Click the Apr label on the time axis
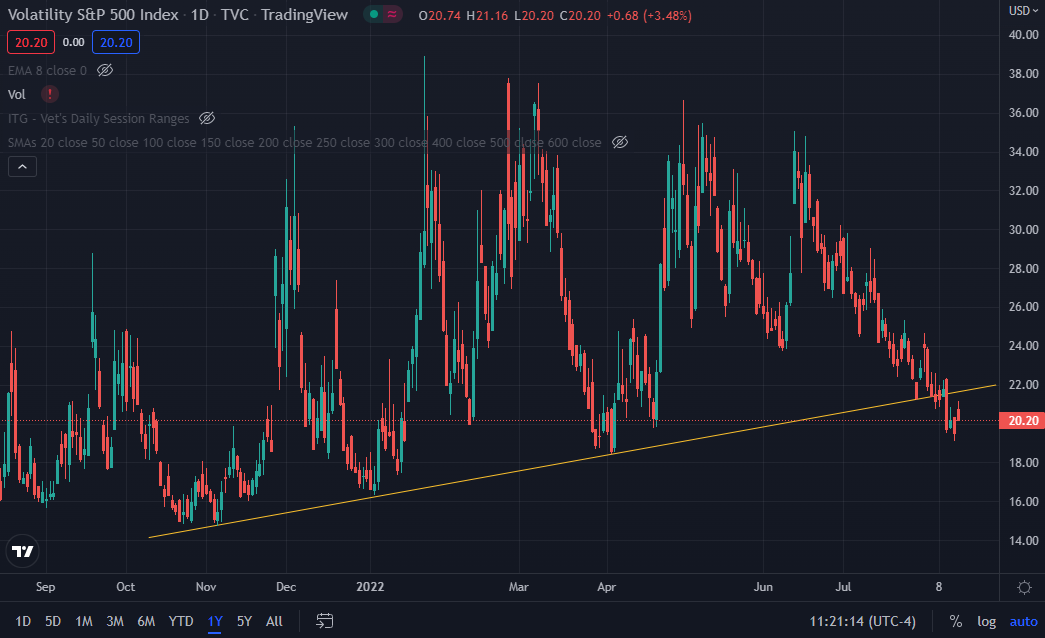 [x=606, y=587]
